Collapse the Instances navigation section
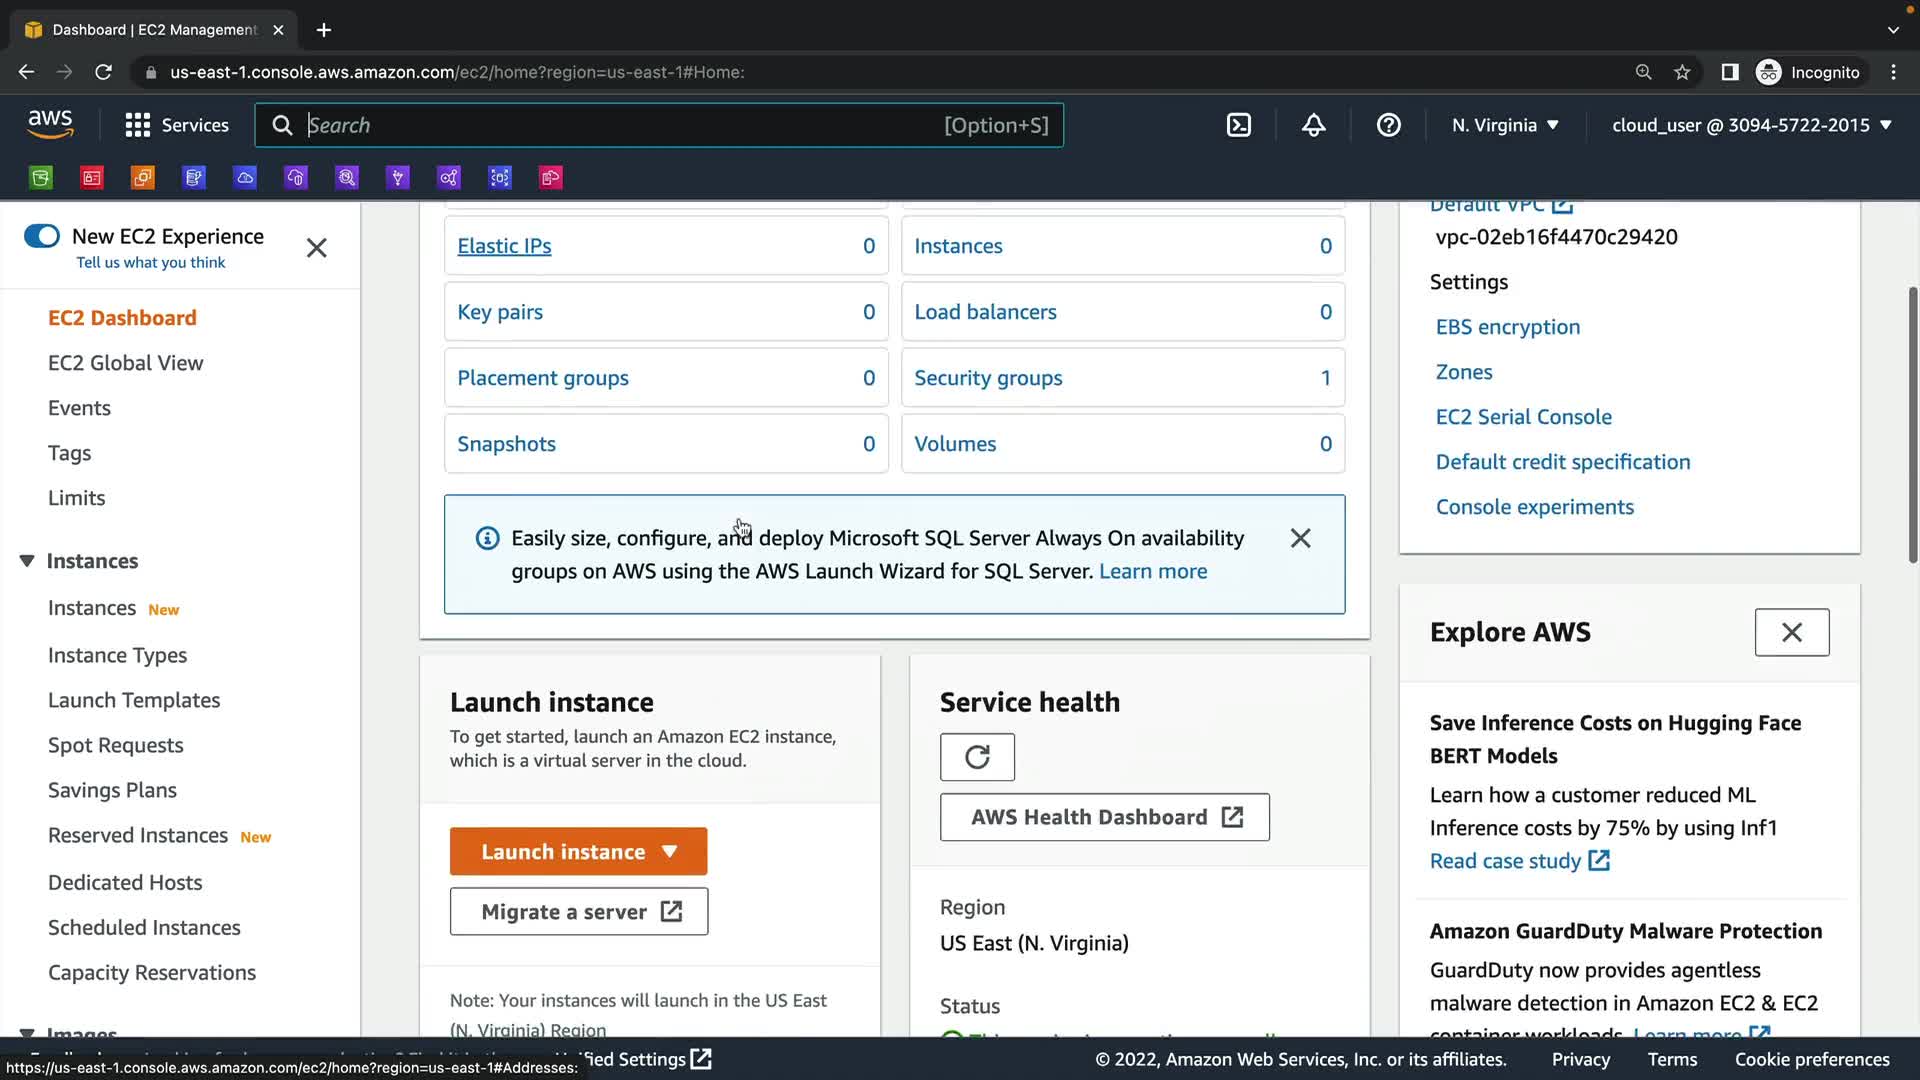 coord(27,561)
